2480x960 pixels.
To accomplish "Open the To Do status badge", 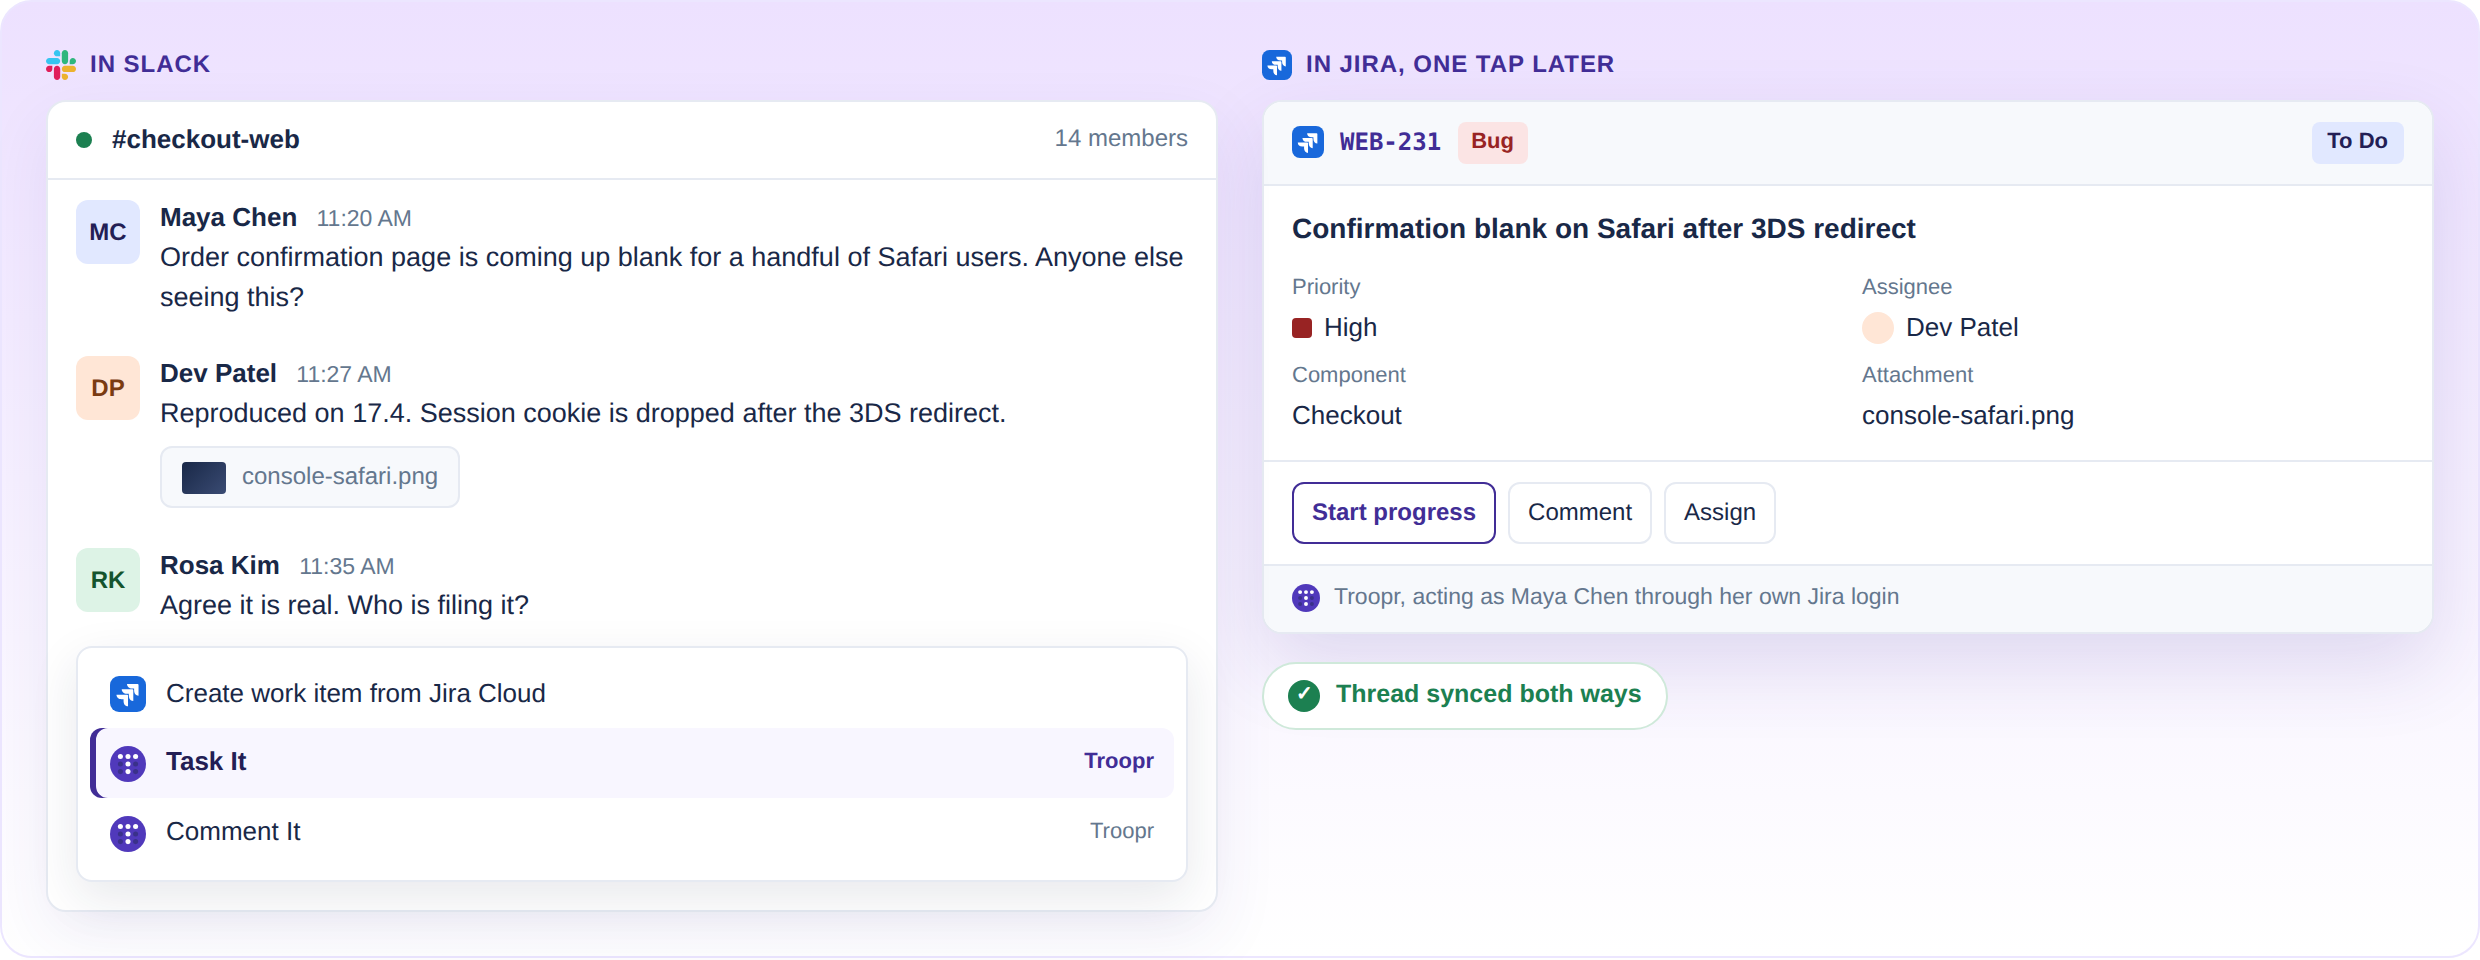I will 2357,142.
